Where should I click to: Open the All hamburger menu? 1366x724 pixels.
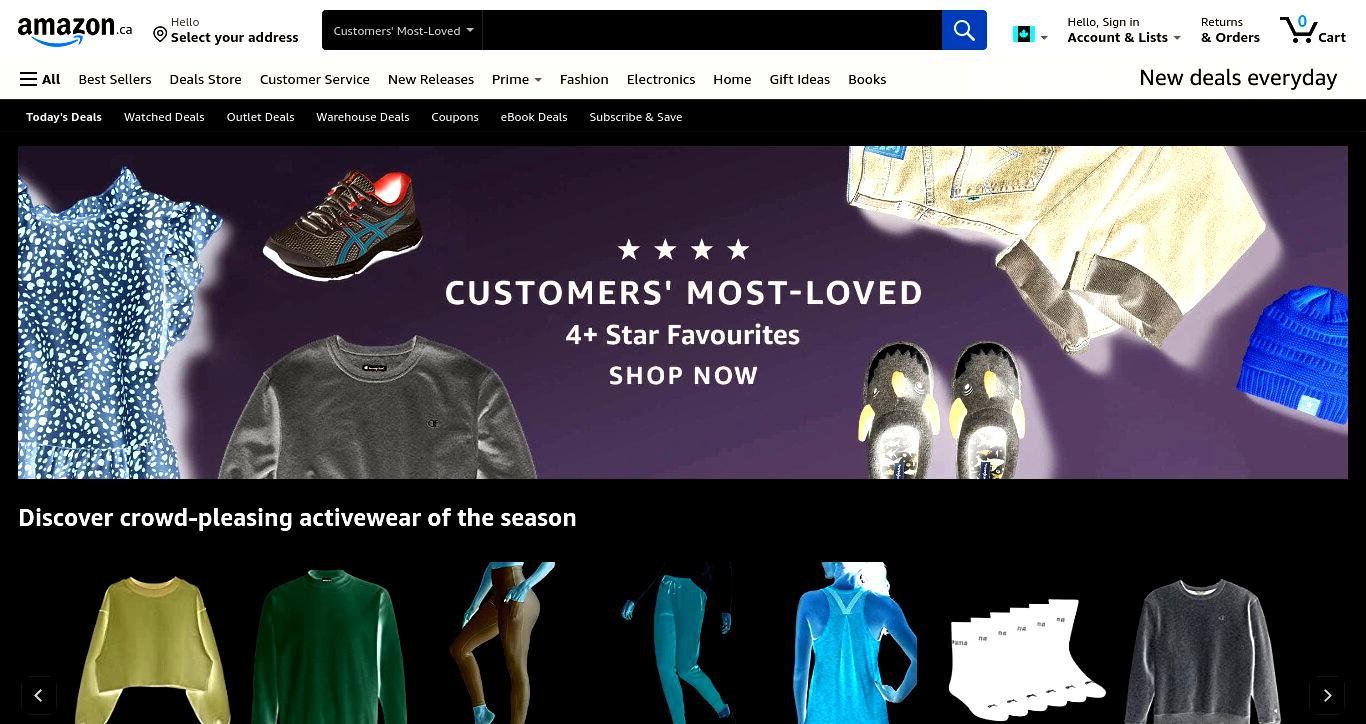pos(40,79)
